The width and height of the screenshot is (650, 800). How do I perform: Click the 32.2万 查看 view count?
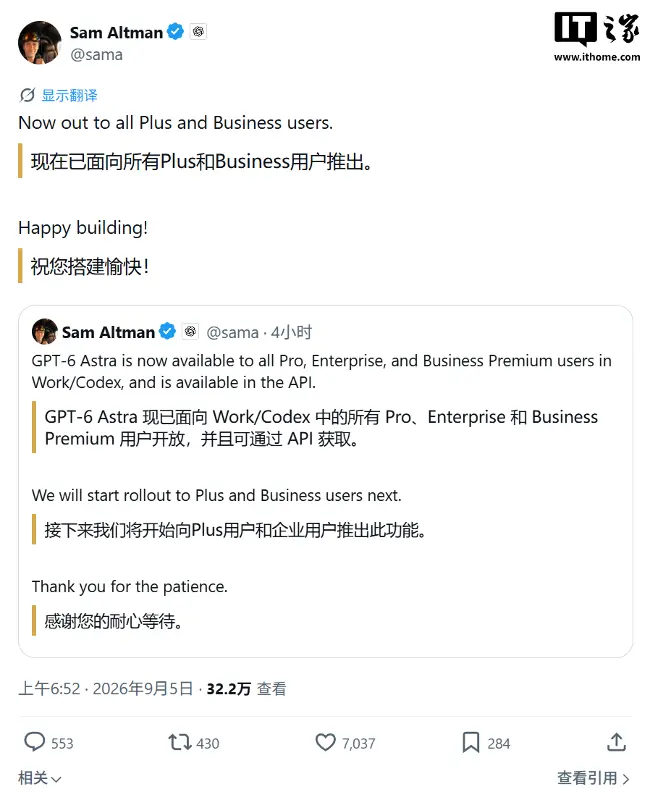(x=246, y=689)
